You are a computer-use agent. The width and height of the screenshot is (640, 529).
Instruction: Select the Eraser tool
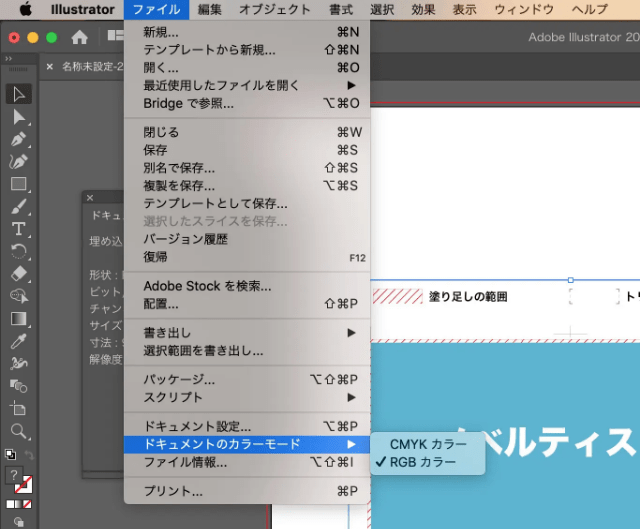pyautogui.click(x=18, y=273)
